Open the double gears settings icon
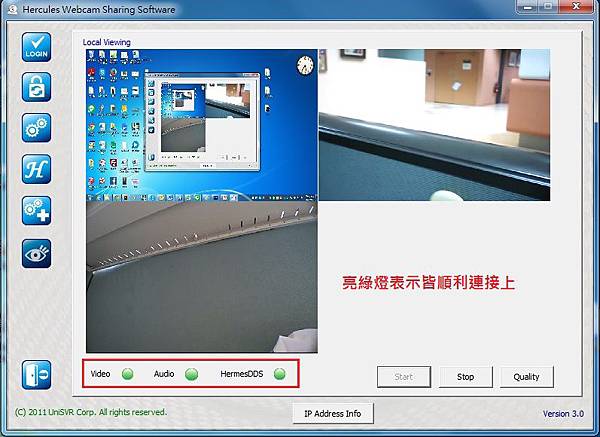The image size is (600, 437). (36, 128)
